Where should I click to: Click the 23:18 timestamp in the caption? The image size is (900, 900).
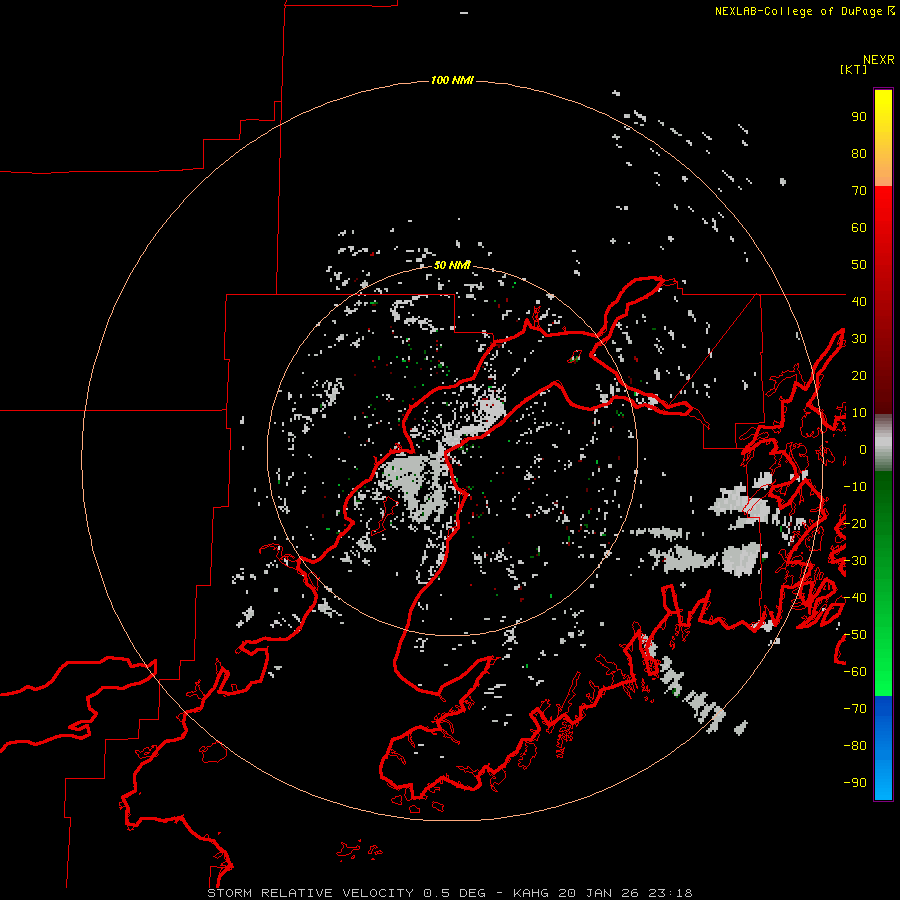[x=670, y=893]
